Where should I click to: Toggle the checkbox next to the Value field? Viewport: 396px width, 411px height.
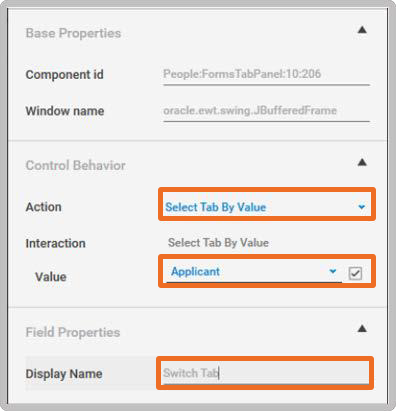click(x=355, y=274)
